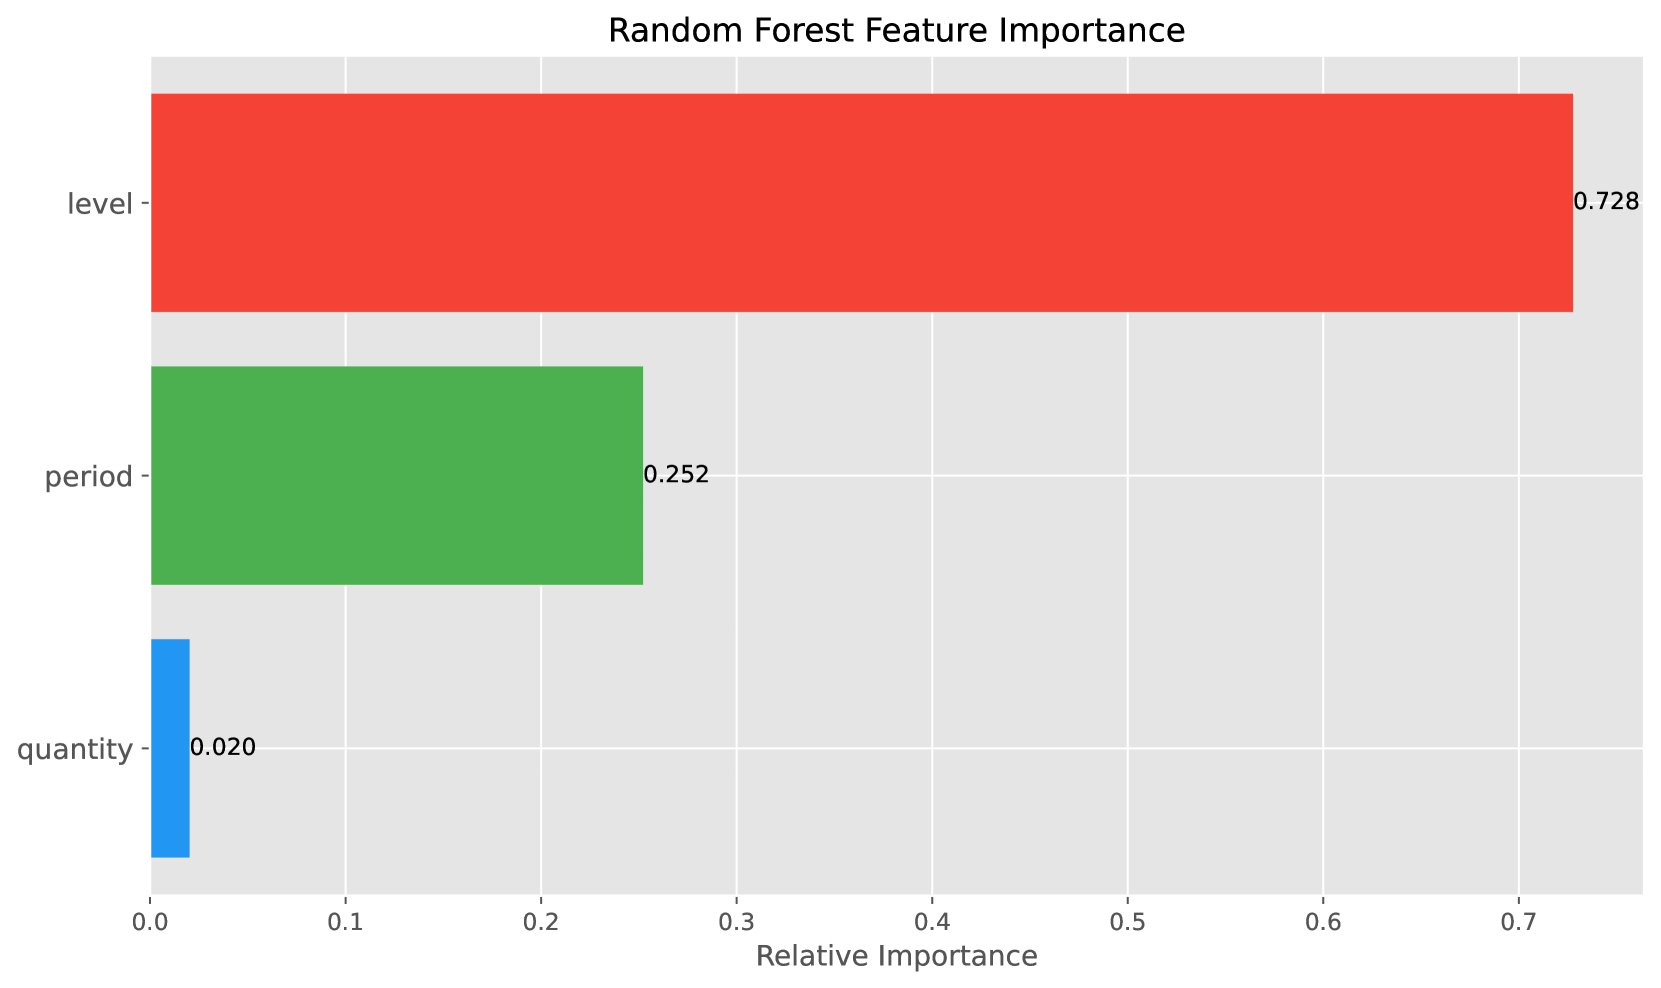Click the Relative Importance axis label
The height and width of the screenshot is (988, 1661).
click(x=896, y=957)
